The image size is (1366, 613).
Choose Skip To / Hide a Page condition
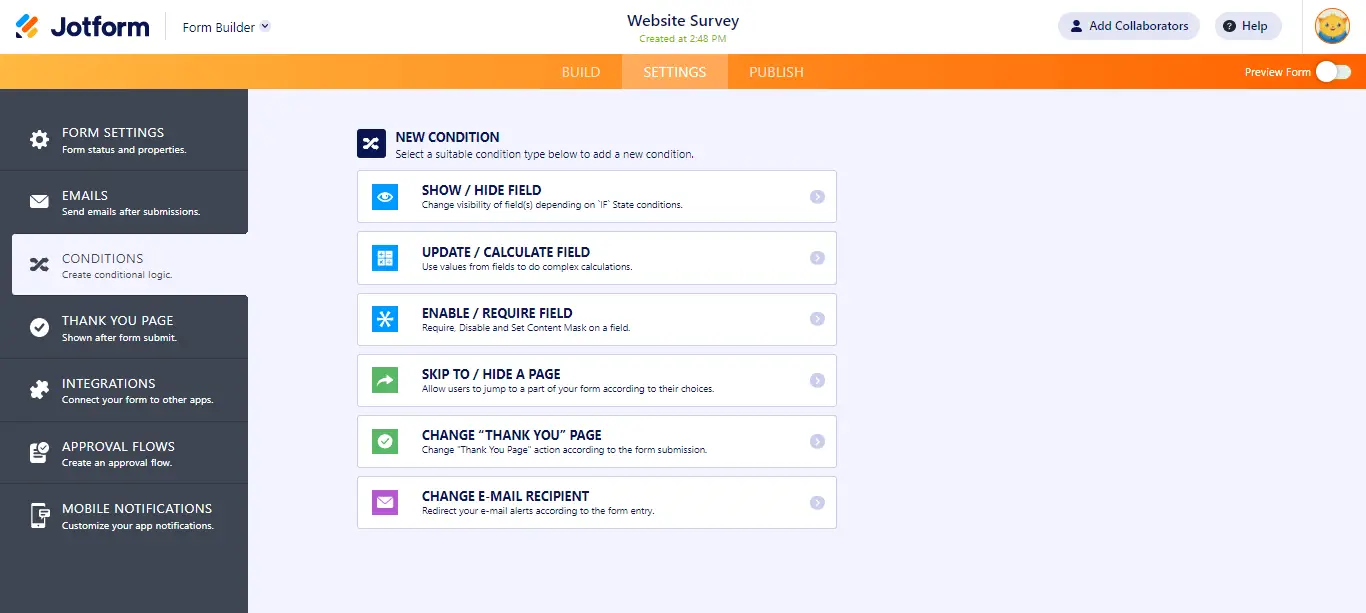597,380
